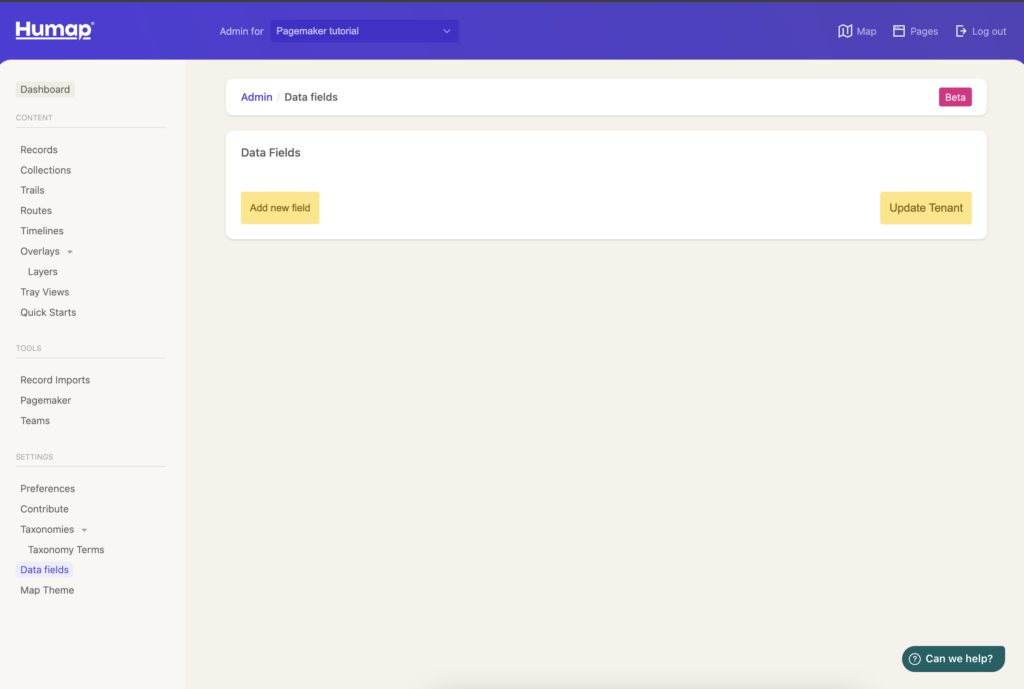Click the Beta badge

[x=955, y=97]
